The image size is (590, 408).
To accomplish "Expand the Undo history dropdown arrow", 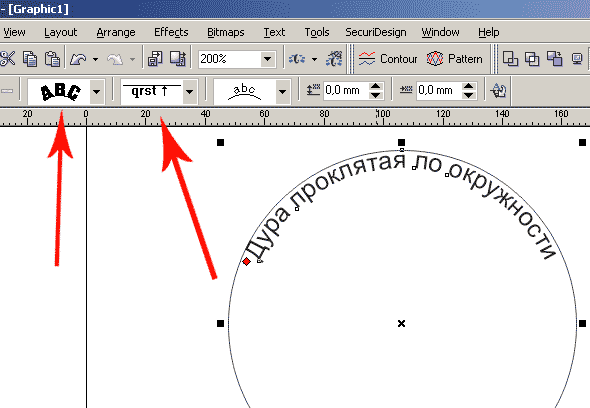I will click(x=95, y=59).
